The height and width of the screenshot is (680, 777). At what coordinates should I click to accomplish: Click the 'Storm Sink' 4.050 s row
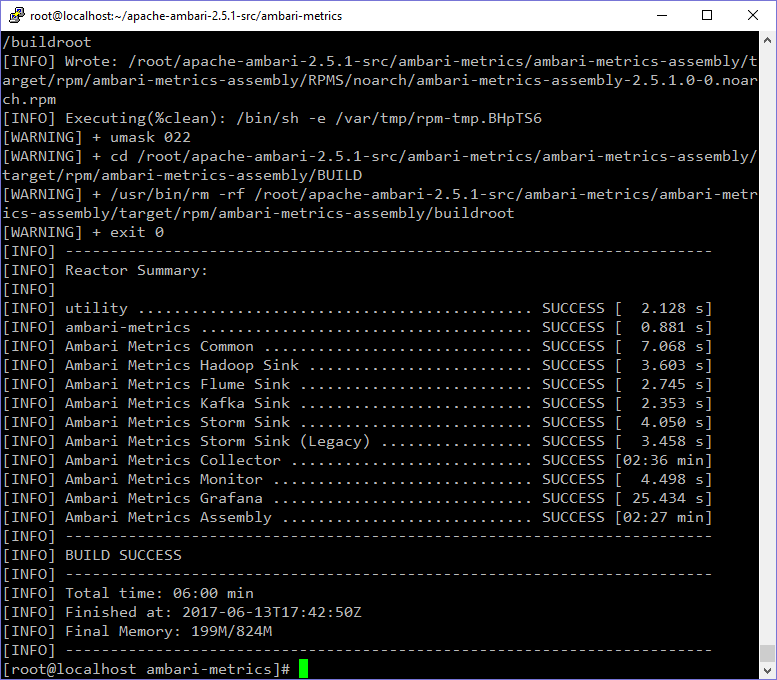coord(357,422)
